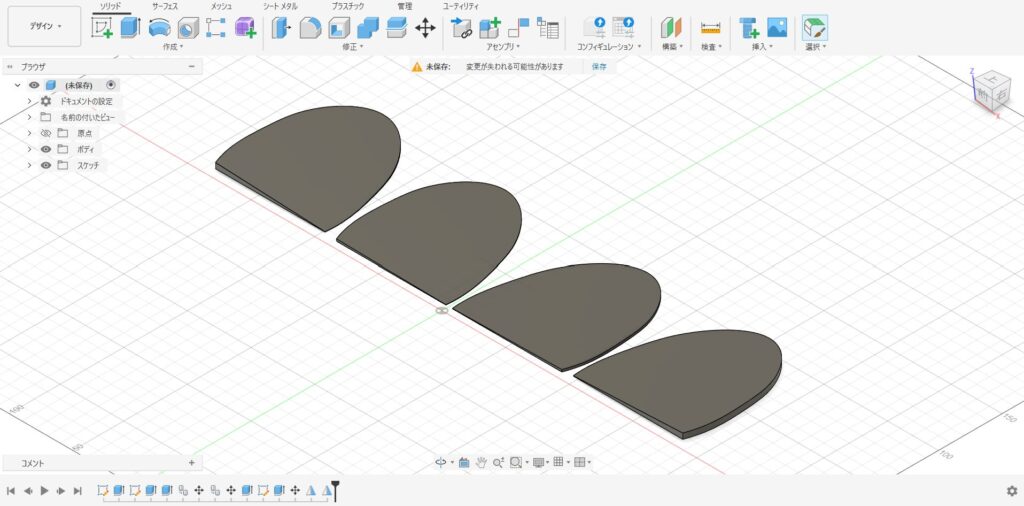The image size is (1024, 506).
Task: Select the Fillet tool in the toolbar
Action: click(x=310, y=28)
